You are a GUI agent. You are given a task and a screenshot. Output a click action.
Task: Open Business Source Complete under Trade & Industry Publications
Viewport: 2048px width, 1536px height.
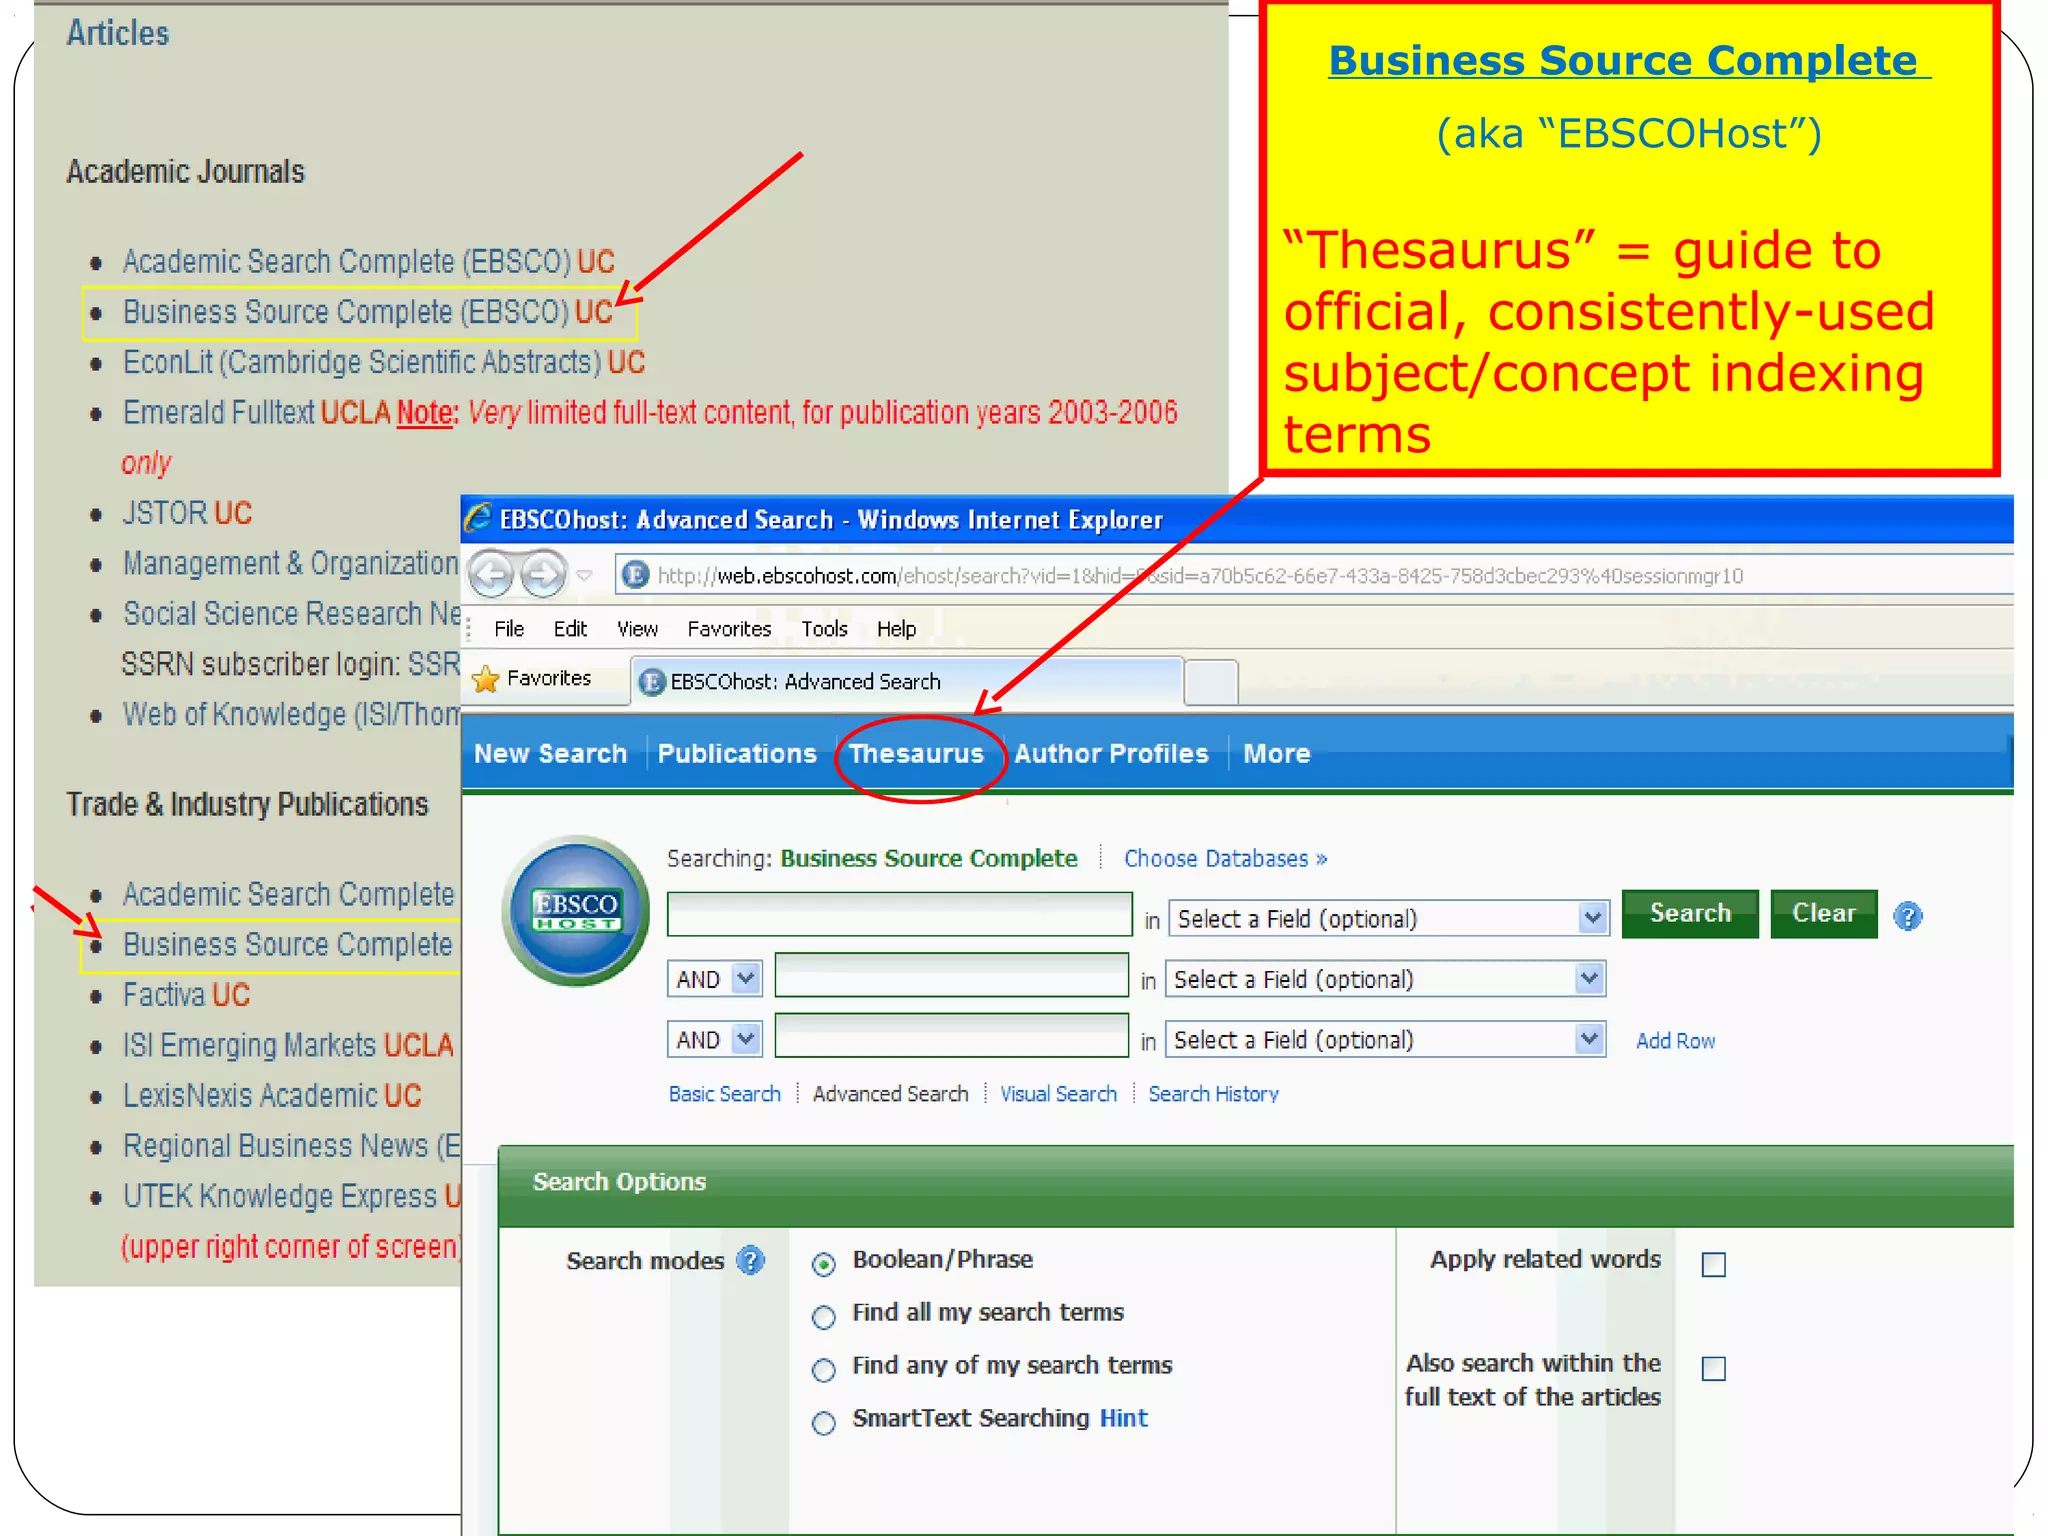tap(288, 944)
